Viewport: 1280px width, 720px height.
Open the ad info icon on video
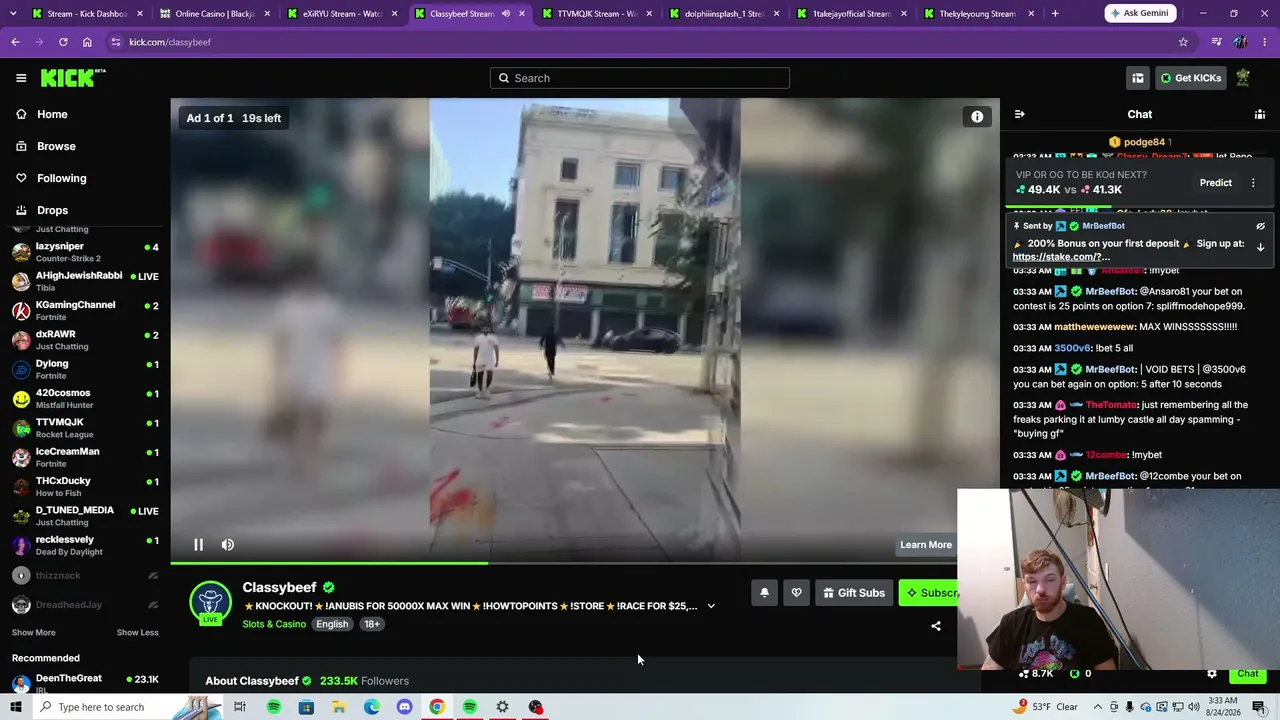(x=977, y=117)
